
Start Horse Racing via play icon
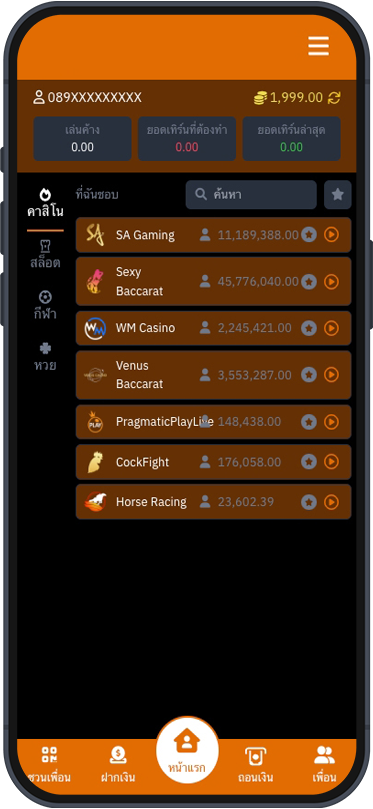pos(331,501)
